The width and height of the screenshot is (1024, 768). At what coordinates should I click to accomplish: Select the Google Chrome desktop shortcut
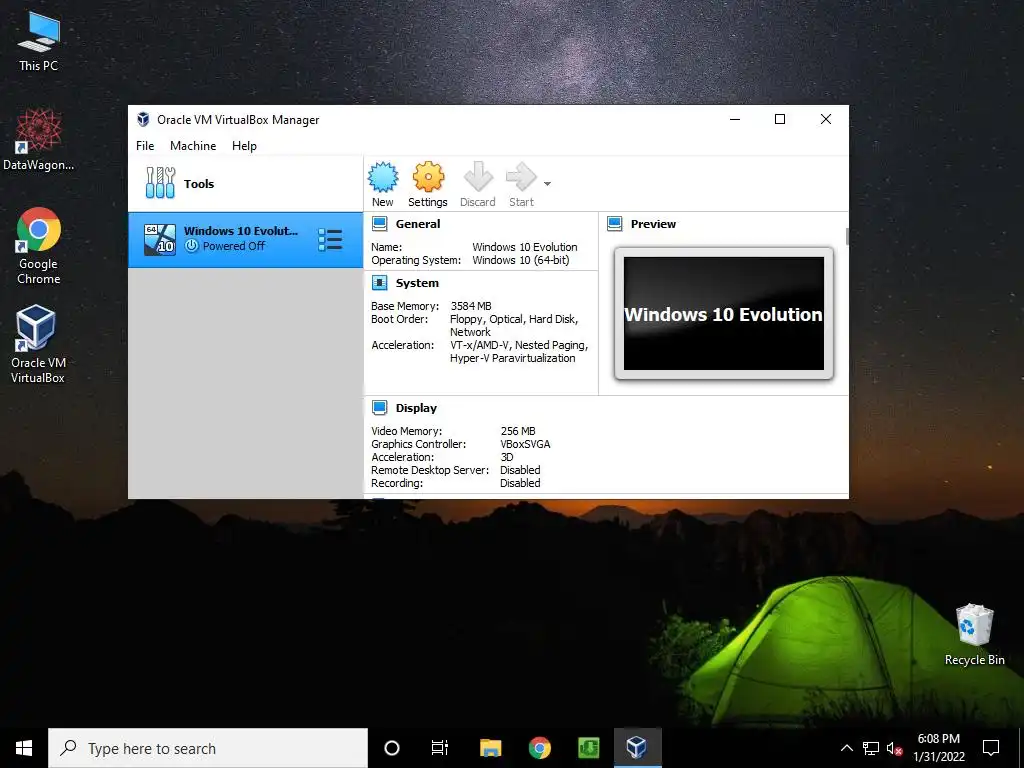pos(39,246)
